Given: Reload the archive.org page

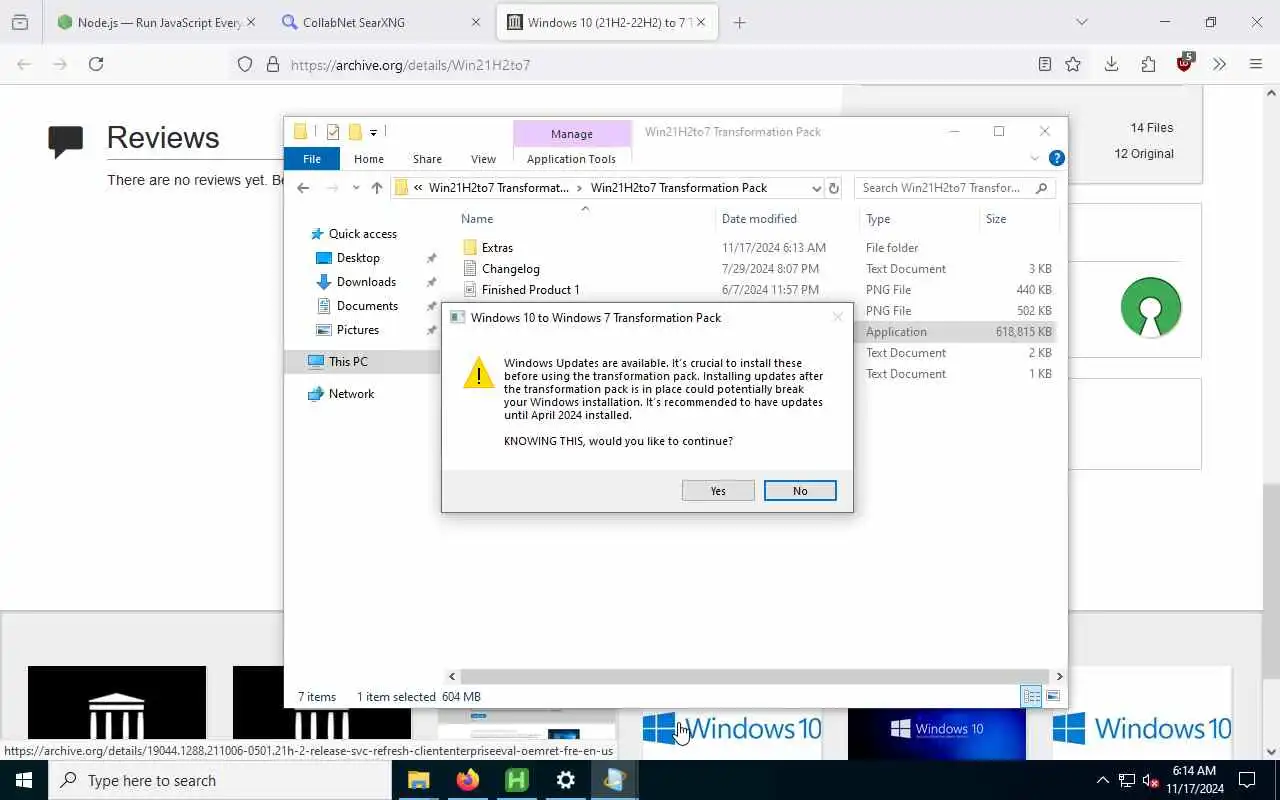Looking at the screenshot, I should [x=96, y=64].
